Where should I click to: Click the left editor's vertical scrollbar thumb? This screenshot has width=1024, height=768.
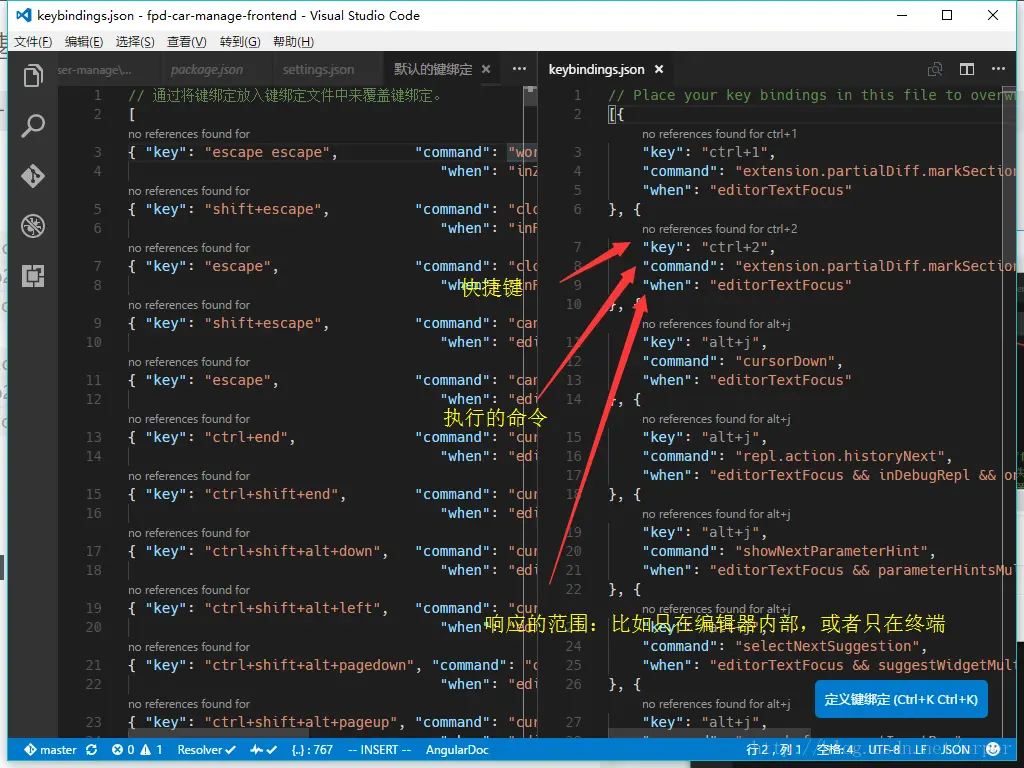coord(530,95)
